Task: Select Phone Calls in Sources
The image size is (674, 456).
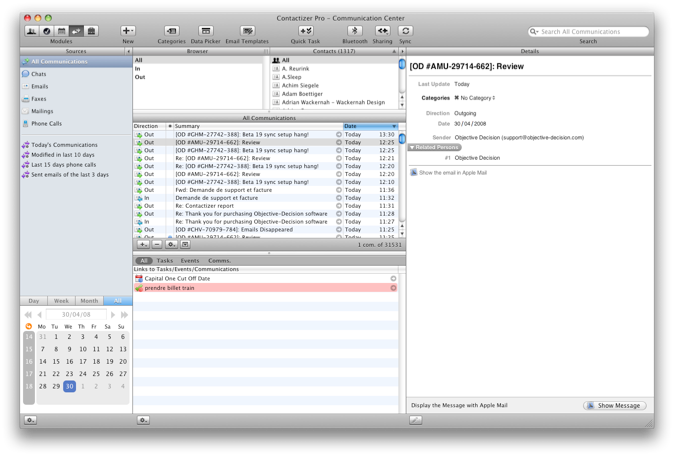Action: (x=46, y=124)
